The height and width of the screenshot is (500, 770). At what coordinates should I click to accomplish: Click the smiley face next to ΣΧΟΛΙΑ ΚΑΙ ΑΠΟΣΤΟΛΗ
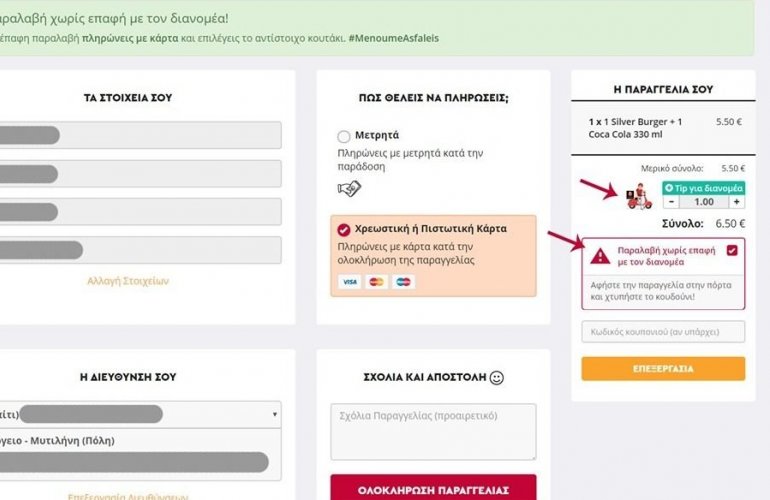(x=497, y=378)
